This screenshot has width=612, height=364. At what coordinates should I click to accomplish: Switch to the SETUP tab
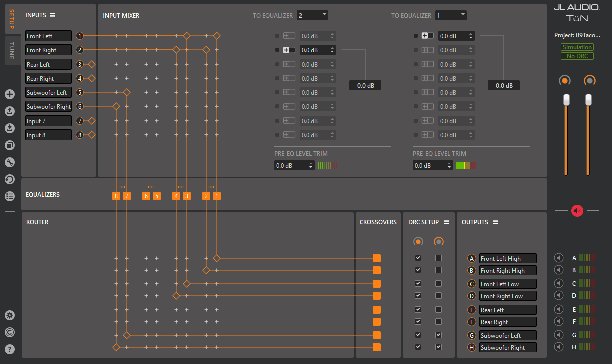pyautogui.click(x=12, y=20)
